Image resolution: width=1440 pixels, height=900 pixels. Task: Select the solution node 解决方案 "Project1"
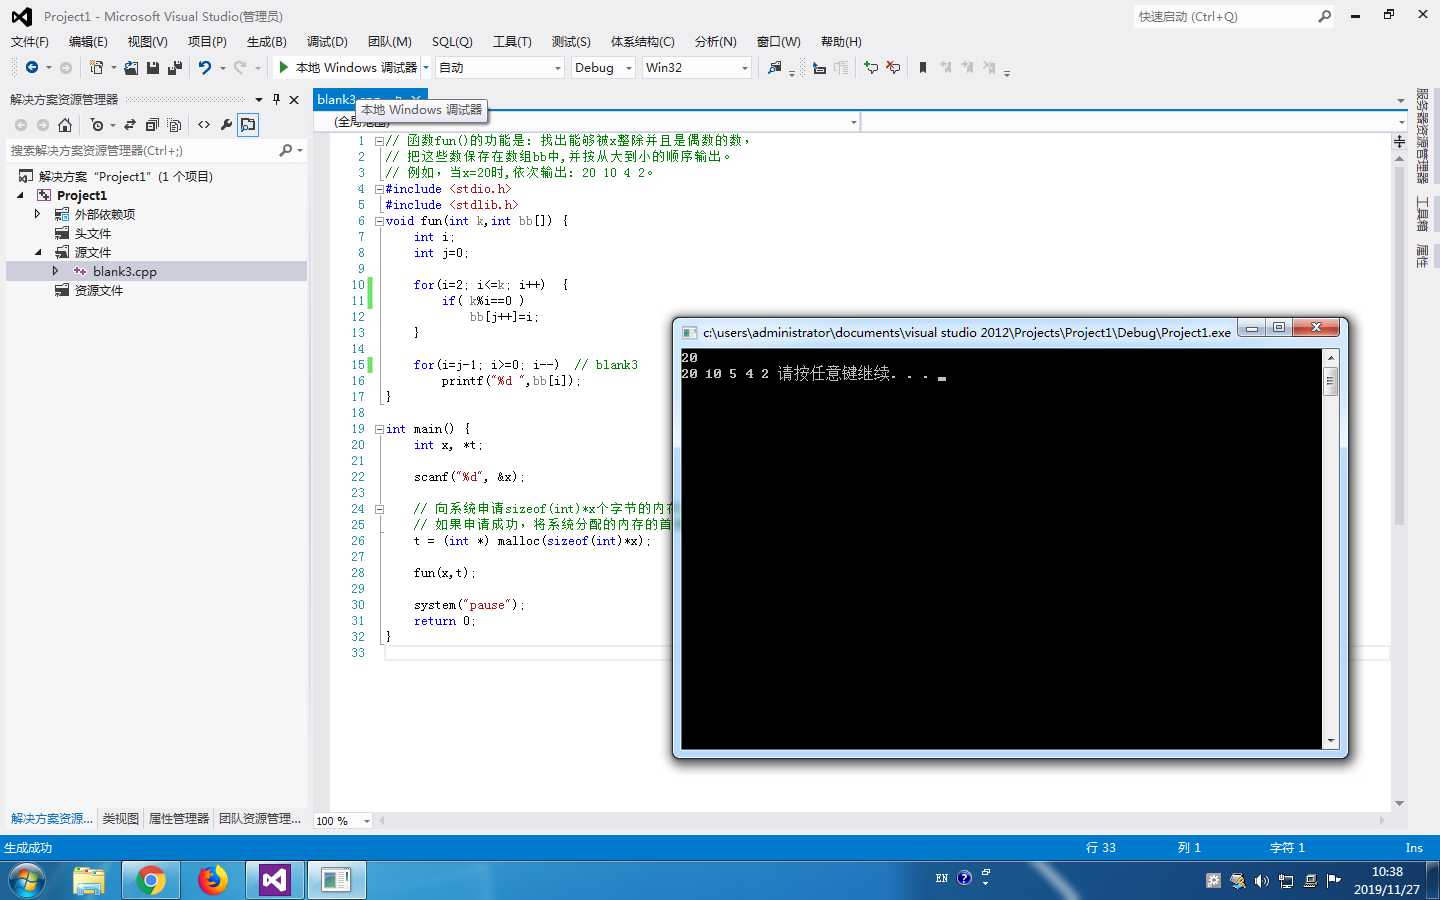(x=126, y=176)
